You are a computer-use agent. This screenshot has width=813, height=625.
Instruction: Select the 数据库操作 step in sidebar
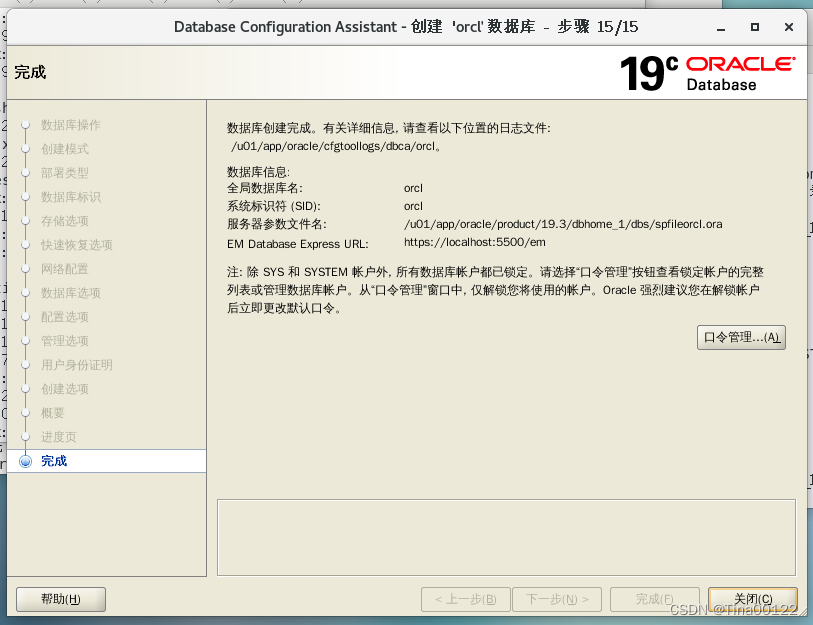(x=71, y=125)
